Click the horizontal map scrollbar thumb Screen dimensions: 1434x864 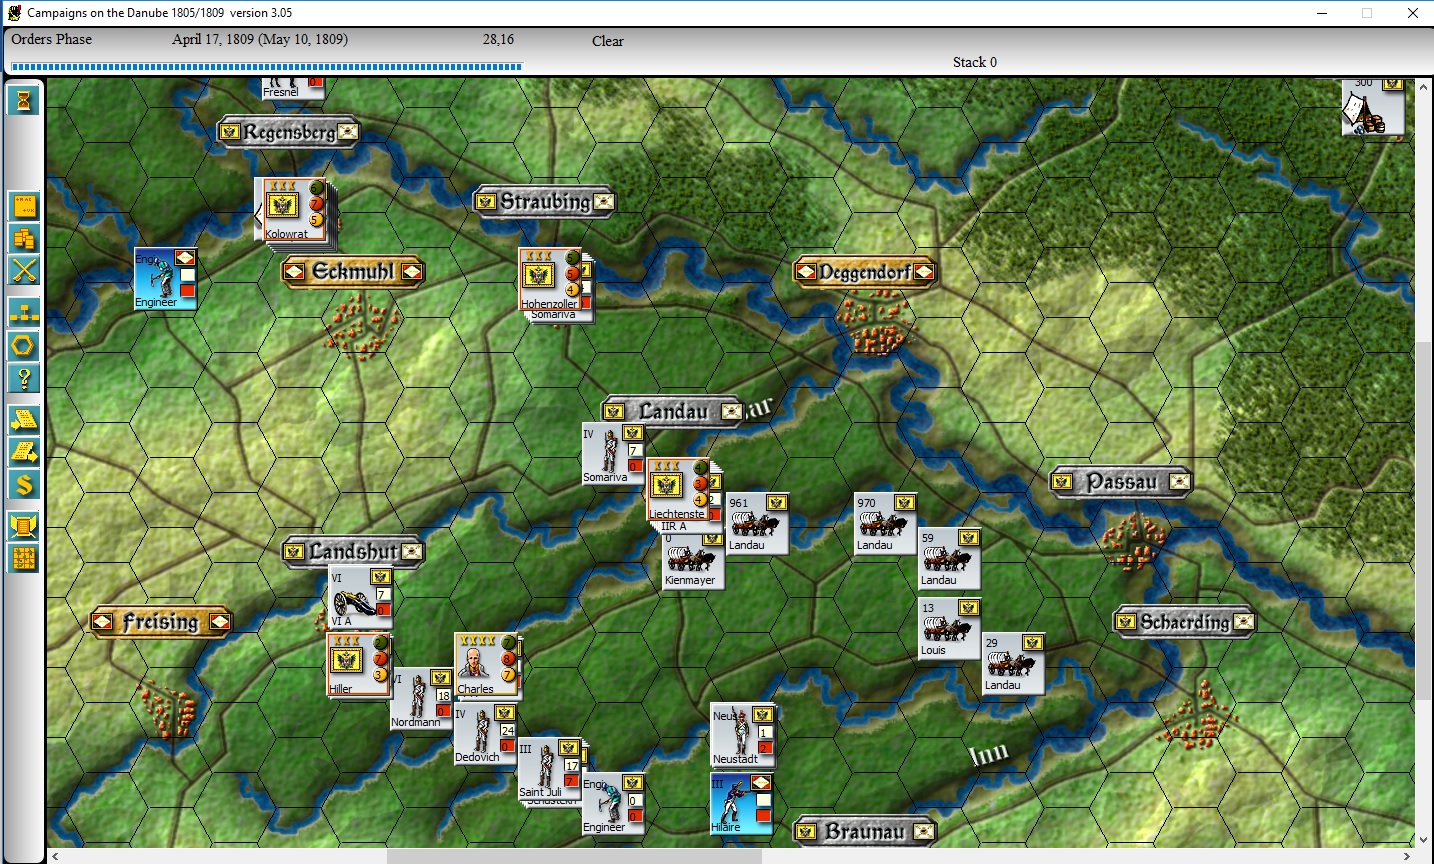tap(574, 856)
